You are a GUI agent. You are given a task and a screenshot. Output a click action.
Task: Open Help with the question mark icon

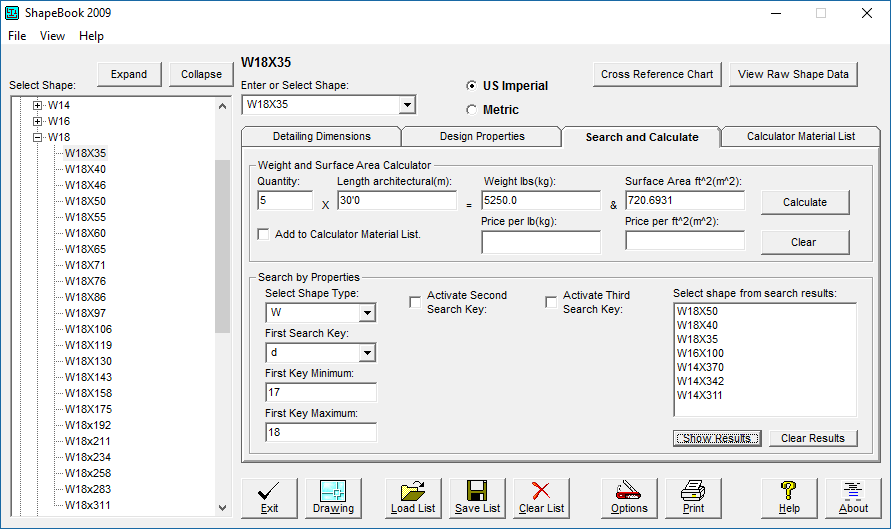789,498
